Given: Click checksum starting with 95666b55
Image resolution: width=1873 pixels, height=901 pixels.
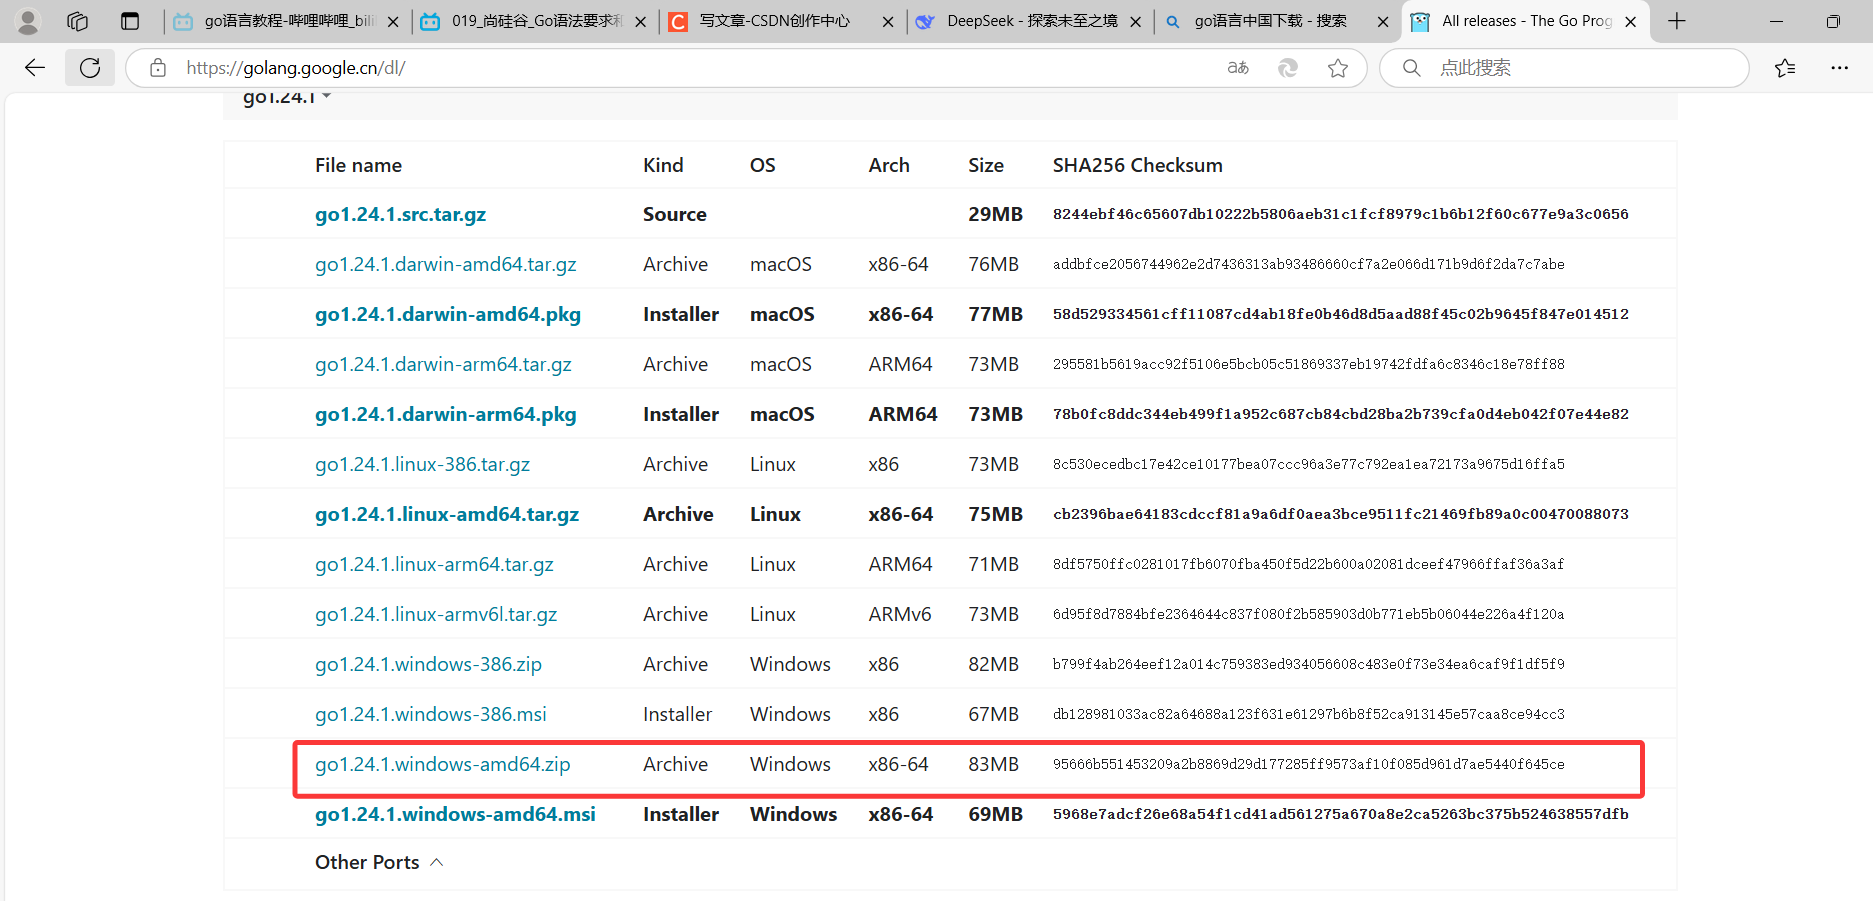Looking at the screenshot, I should [1308, 764].
